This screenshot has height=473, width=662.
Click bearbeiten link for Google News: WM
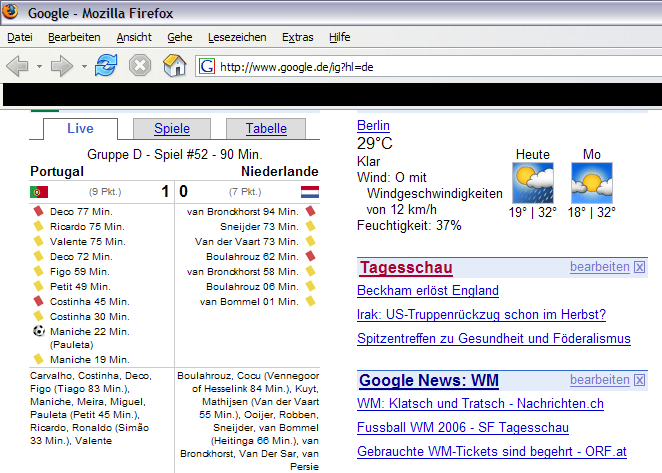click(x=600, y=380)
